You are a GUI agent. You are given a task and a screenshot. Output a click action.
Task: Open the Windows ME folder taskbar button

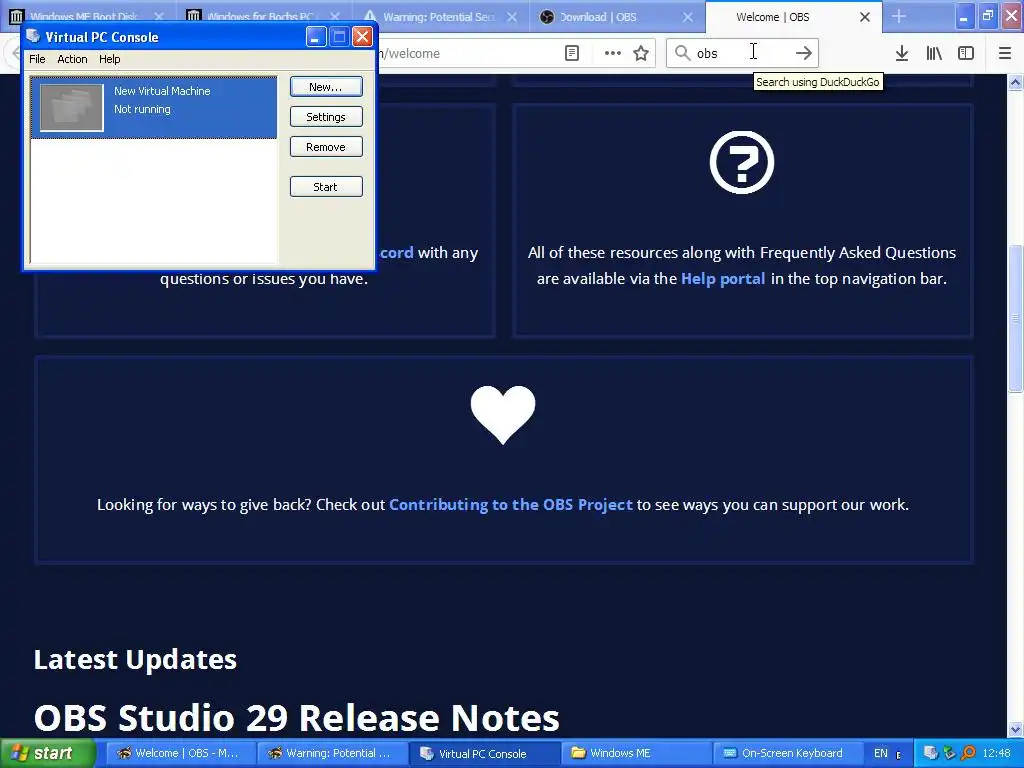click(635, 754)
